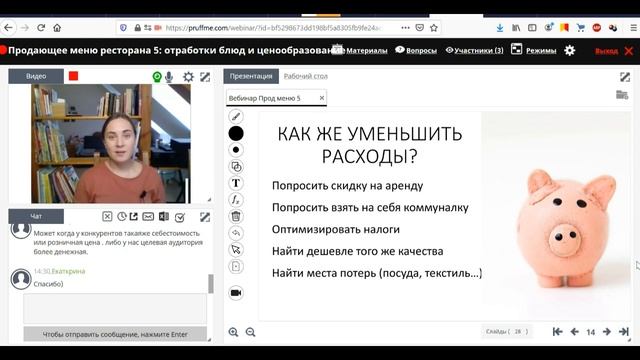640x360 pixels.
Task: Show Участники (3) list
Action: coord(478,51)
